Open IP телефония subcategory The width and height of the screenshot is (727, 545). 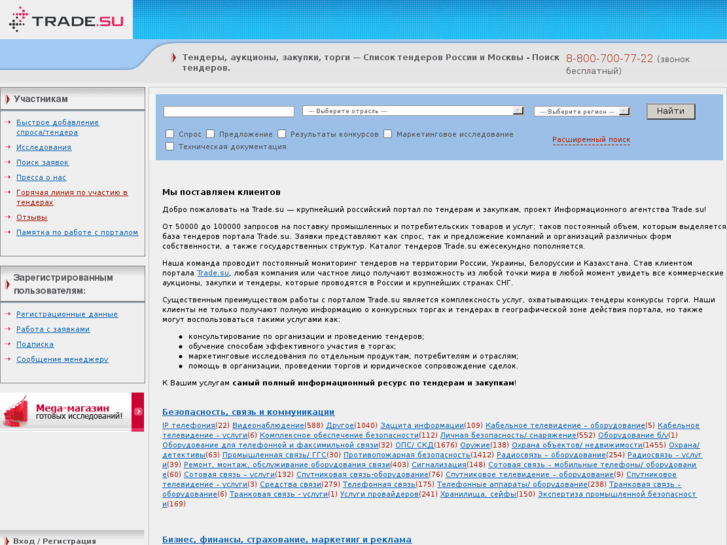pos(189,425)
